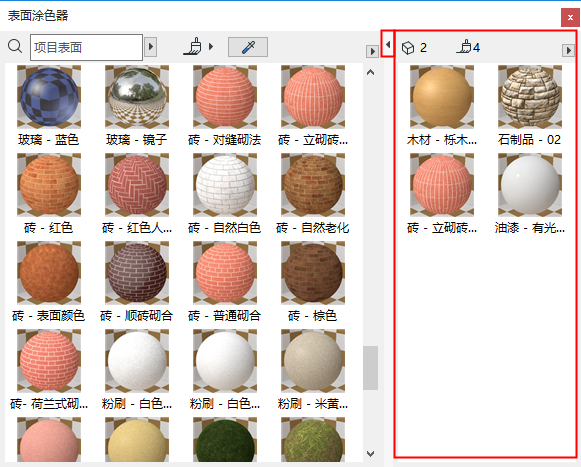
Task: Toggle the eyedropper pick-up button
Action: (248, 47)
